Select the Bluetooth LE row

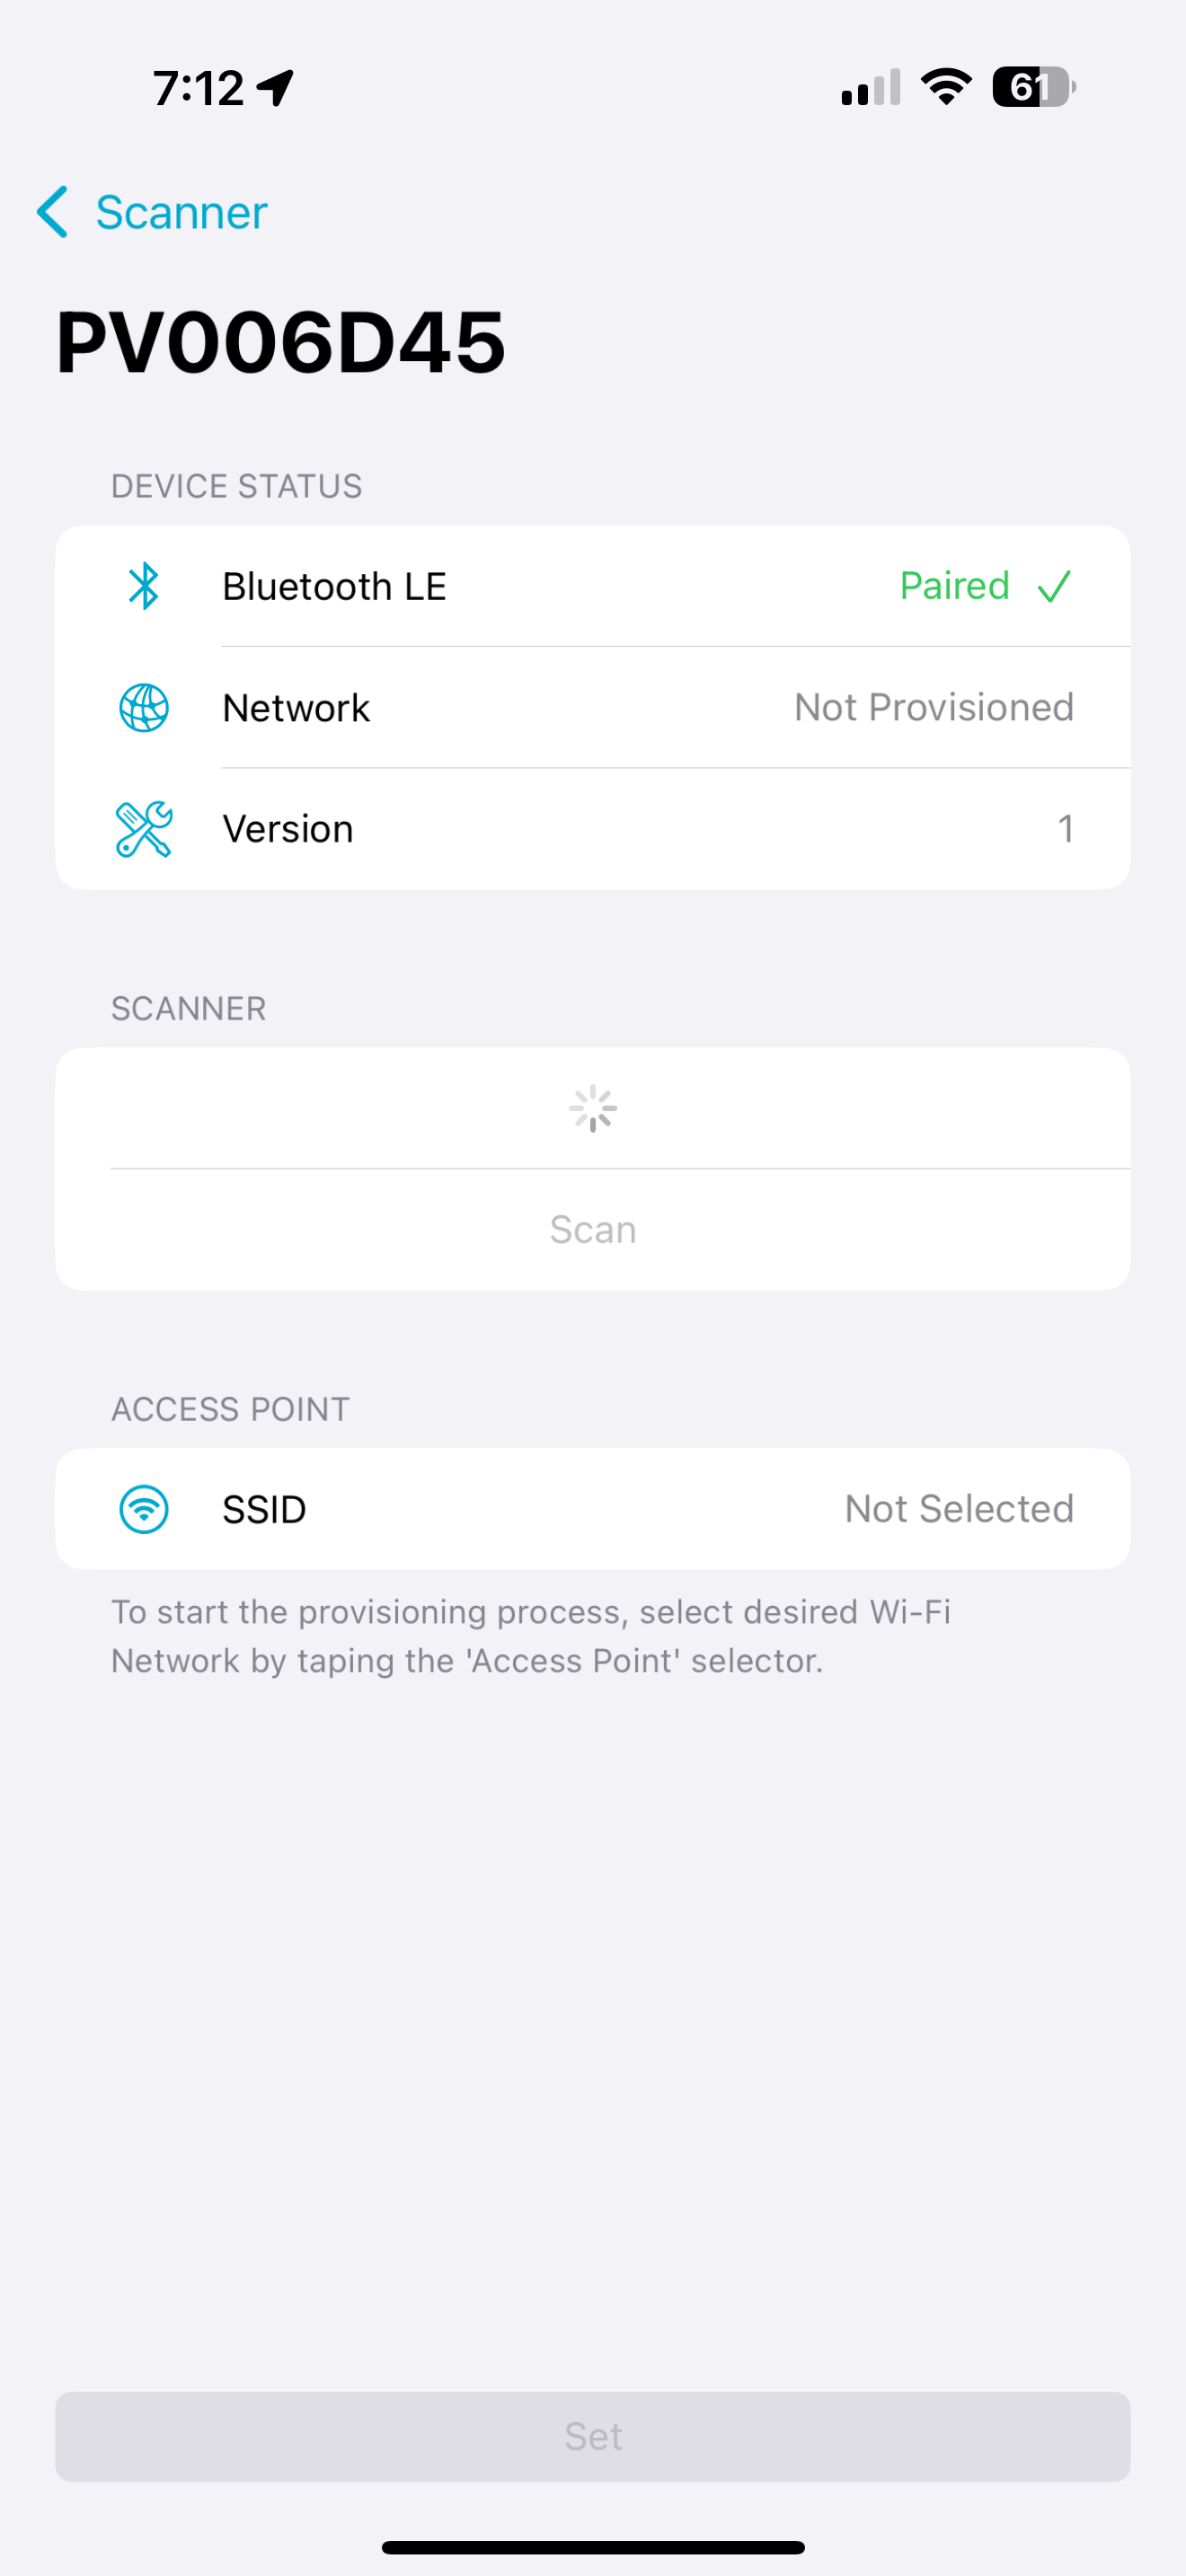(x=593, y=586)
